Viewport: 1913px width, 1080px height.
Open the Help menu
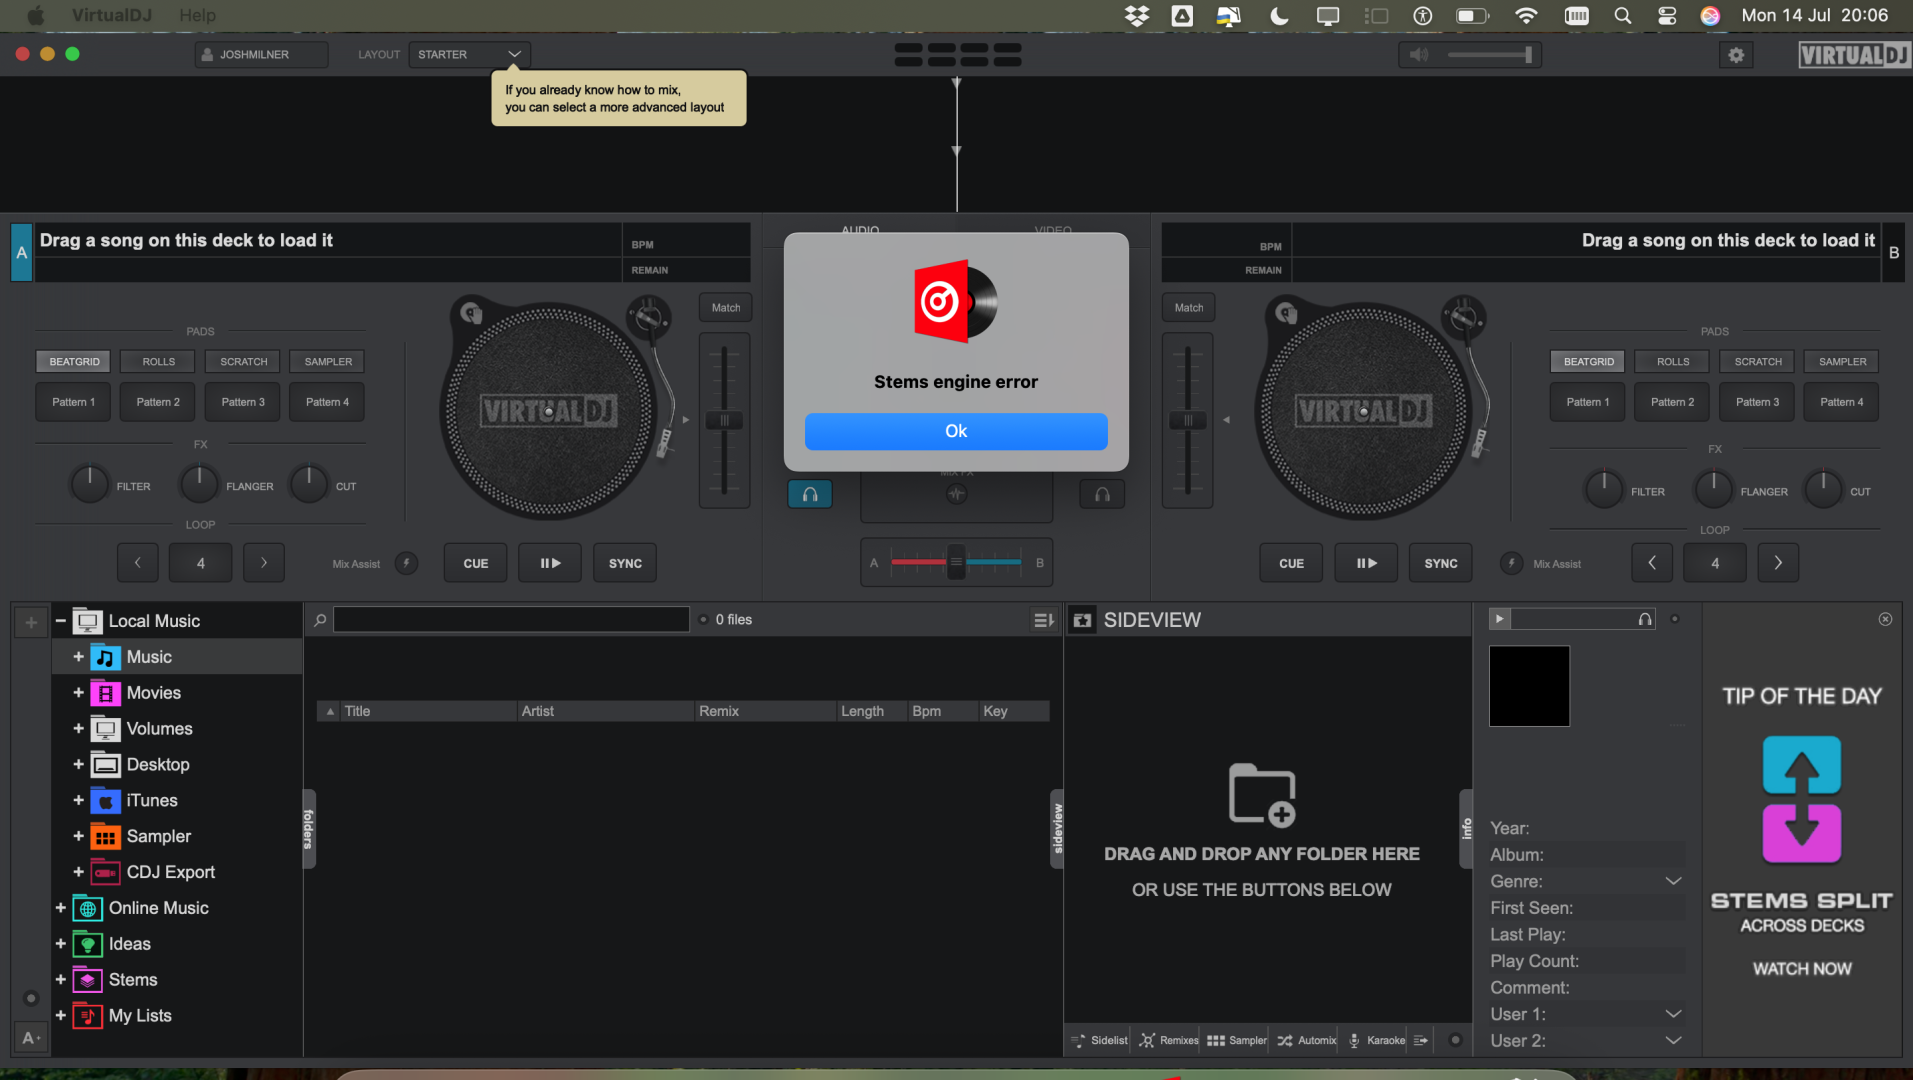point(197,15)
